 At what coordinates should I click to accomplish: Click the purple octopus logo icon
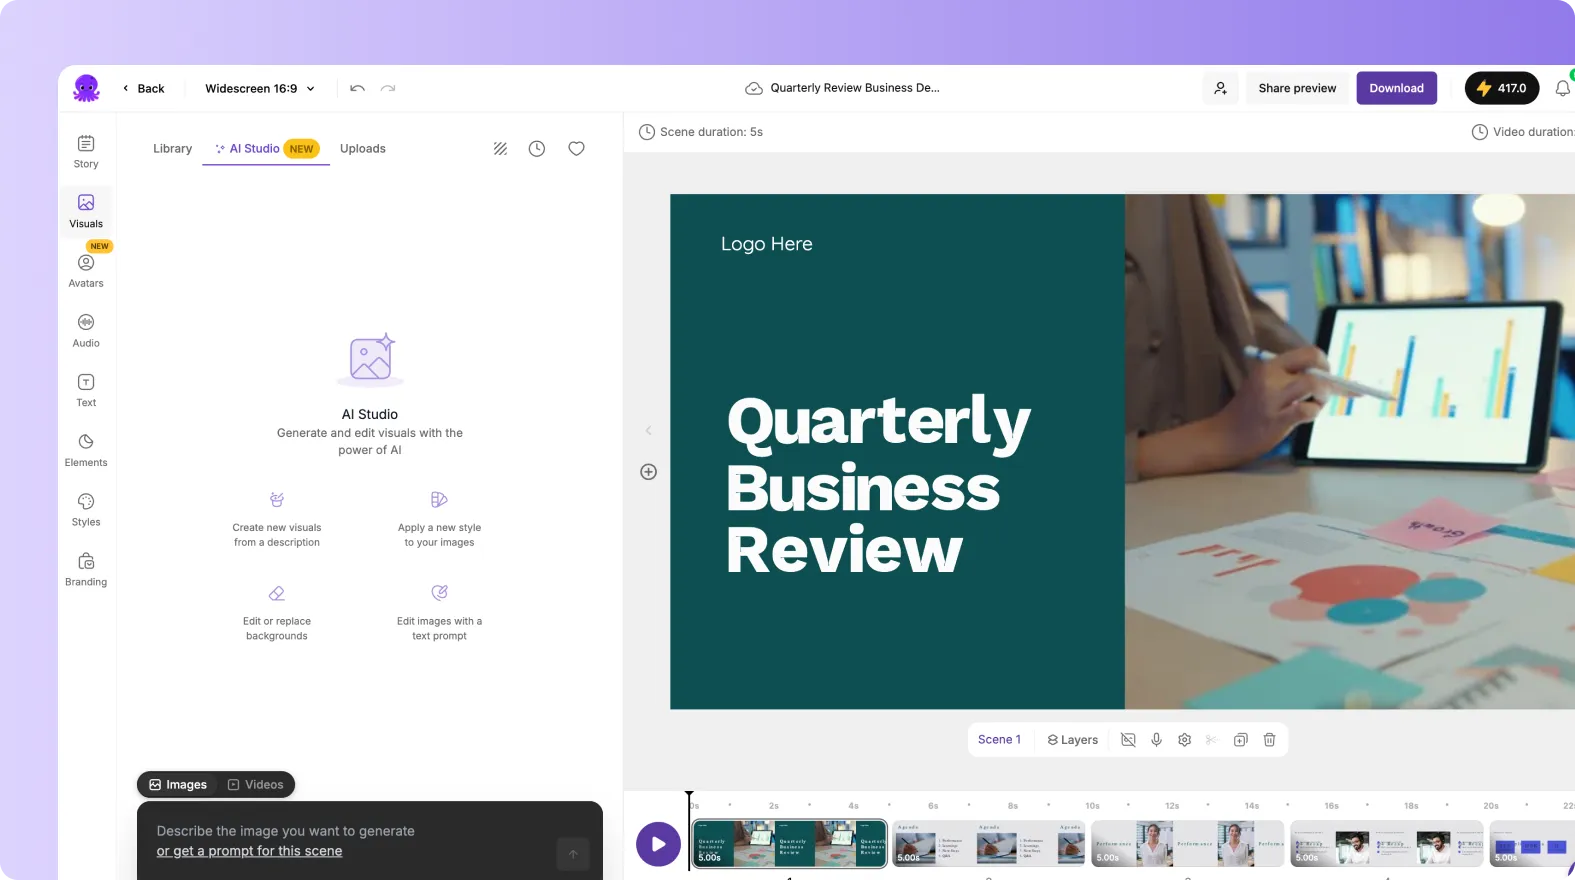tap(86, 88)
